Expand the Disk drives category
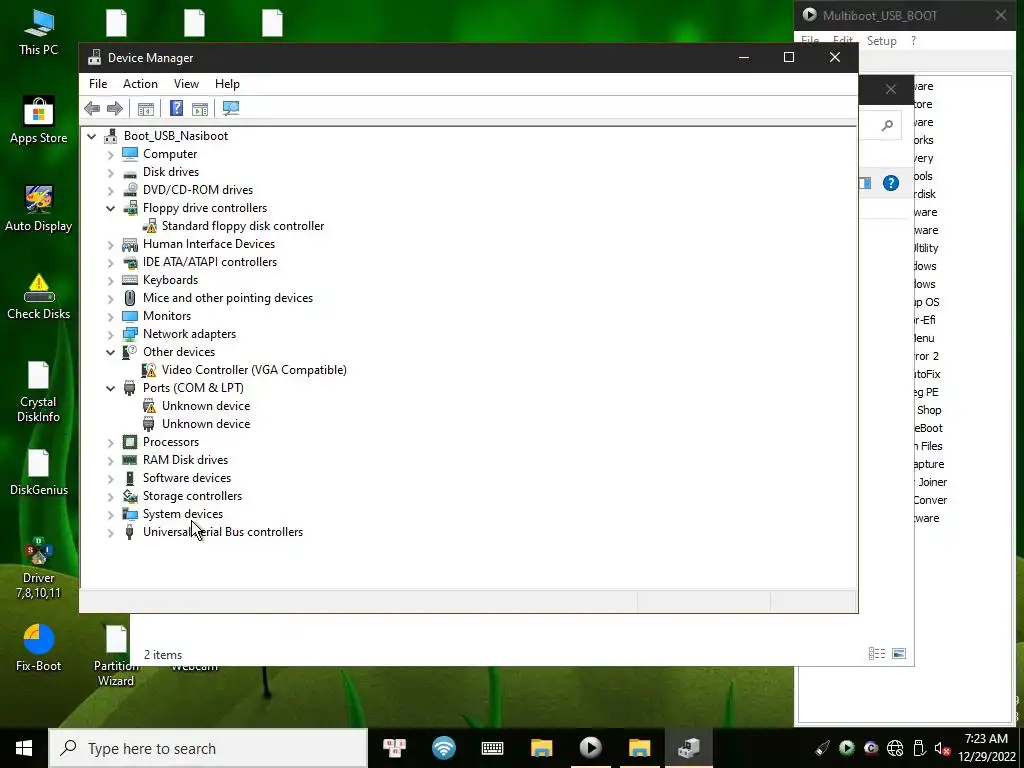This screenshot has width=1024, height=768. pyautogui.click(x=110, y=173)
